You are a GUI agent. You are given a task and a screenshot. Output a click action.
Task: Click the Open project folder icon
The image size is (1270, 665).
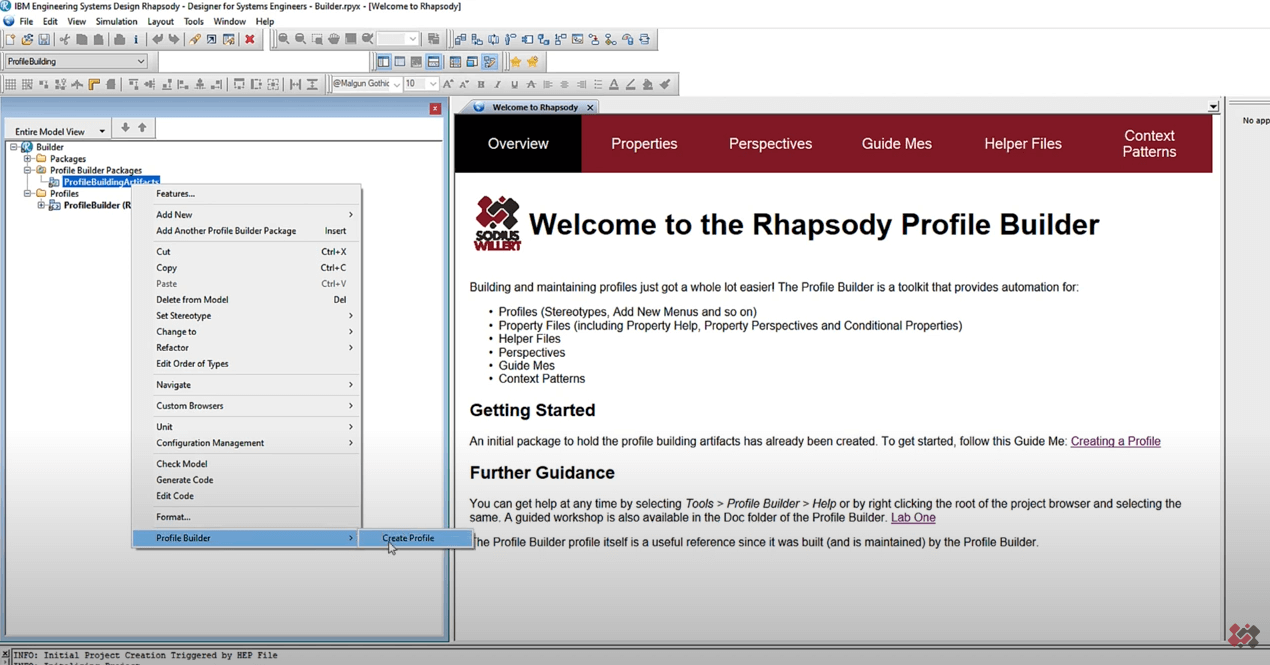coord(27,39)
